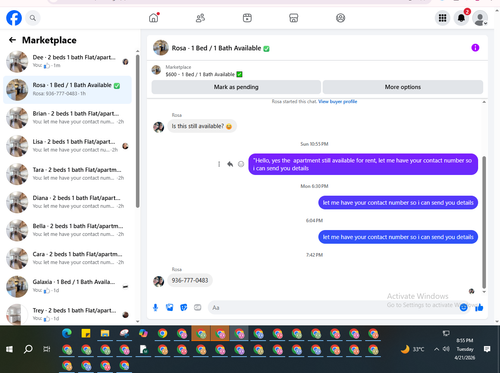Open Galaxia 1 Bed conversation
500x373 pixels.
point(67,286)
